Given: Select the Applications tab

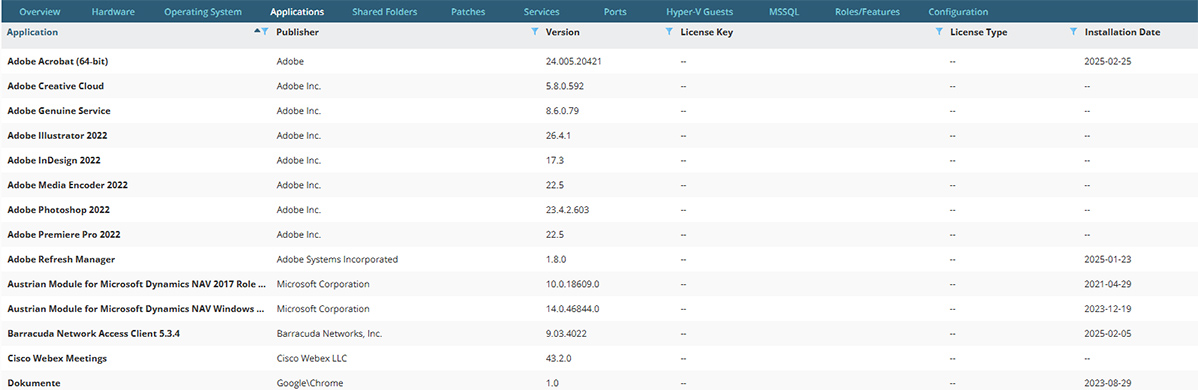Looking at the screenshot, I should point(297,12).
